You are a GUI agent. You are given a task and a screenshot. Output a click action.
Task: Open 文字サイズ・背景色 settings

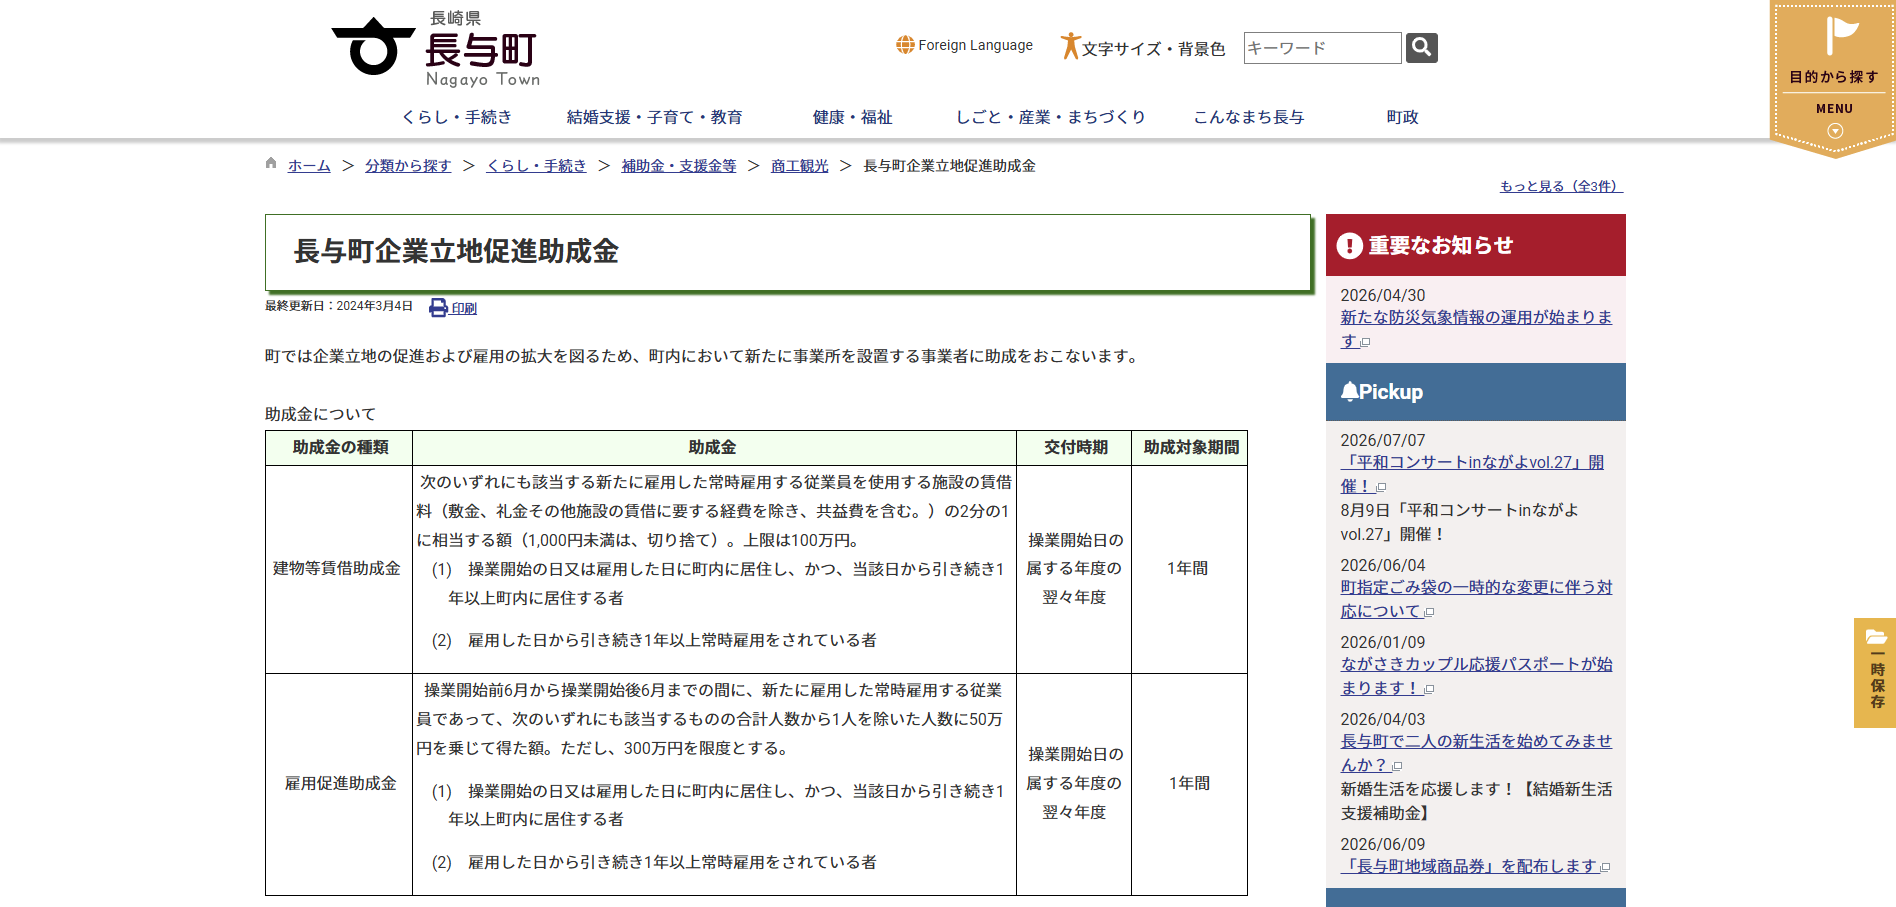1153,48
